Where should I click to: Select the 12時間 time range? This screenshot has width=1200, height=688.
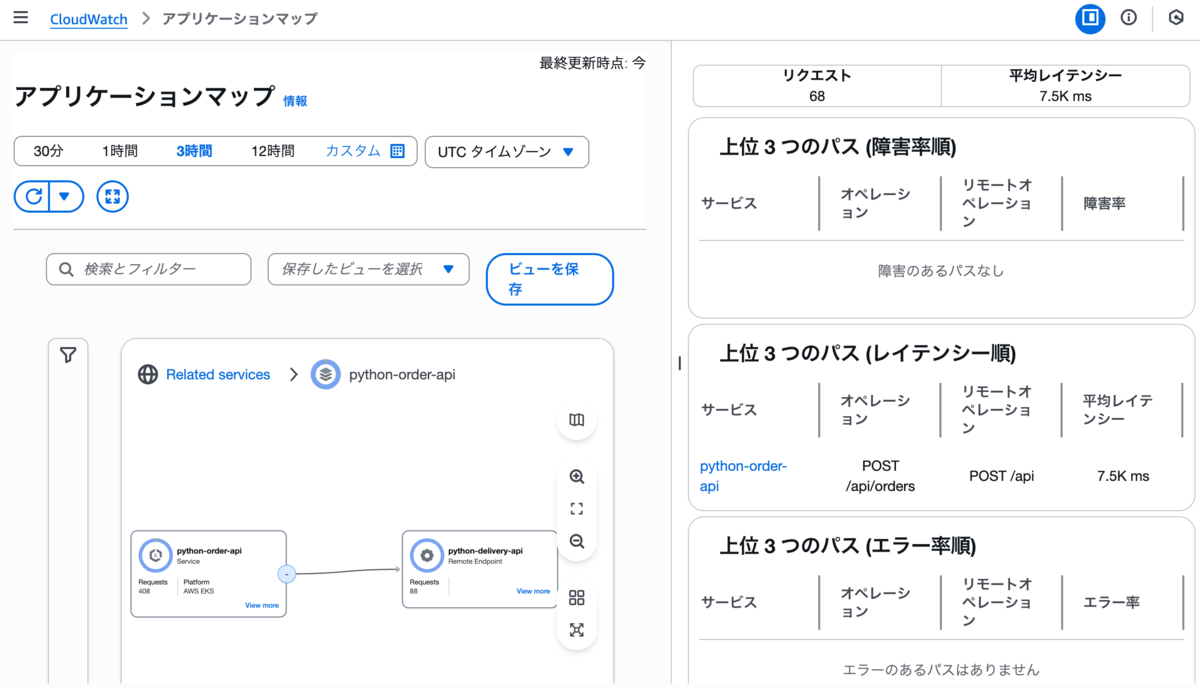[273, 151]
